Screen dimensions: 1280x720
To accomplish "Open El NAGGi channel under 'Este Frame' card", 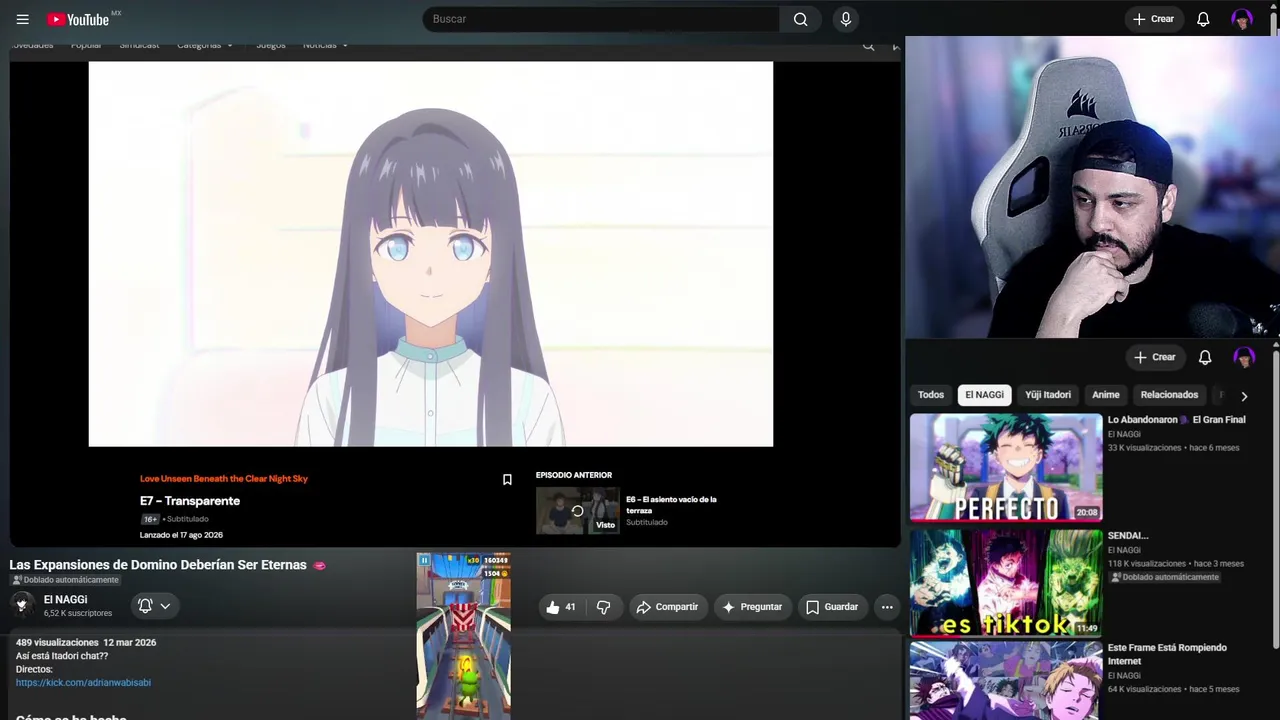I will (x=1124, y=676).
